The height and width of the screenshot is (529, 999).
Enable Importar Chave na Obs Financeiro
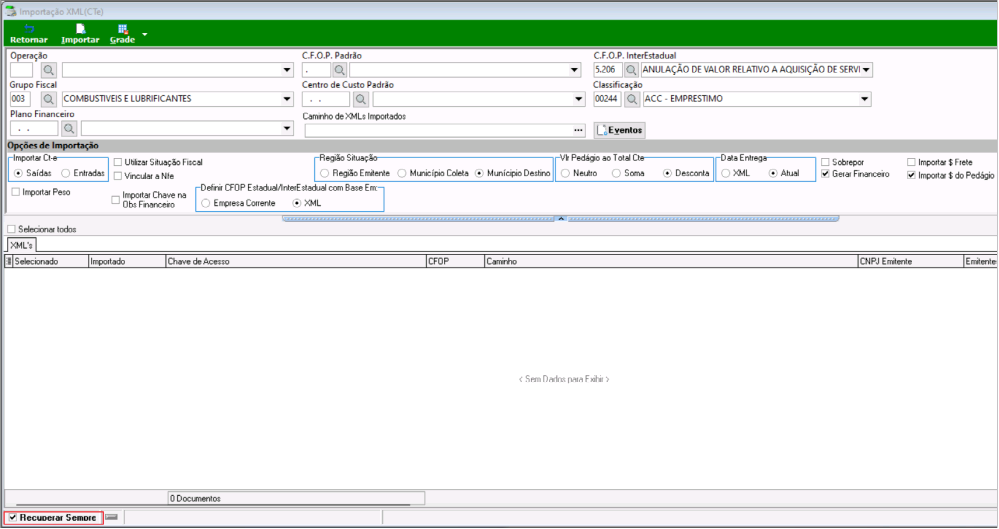pos(115,200)
